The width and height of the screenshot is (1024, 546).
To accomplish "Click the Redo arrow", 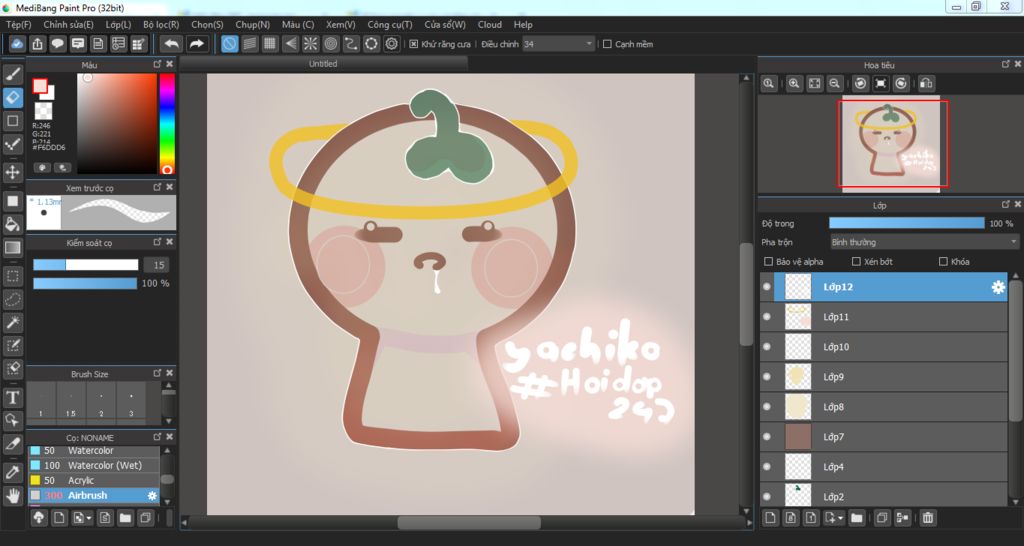I will (196, 44).
